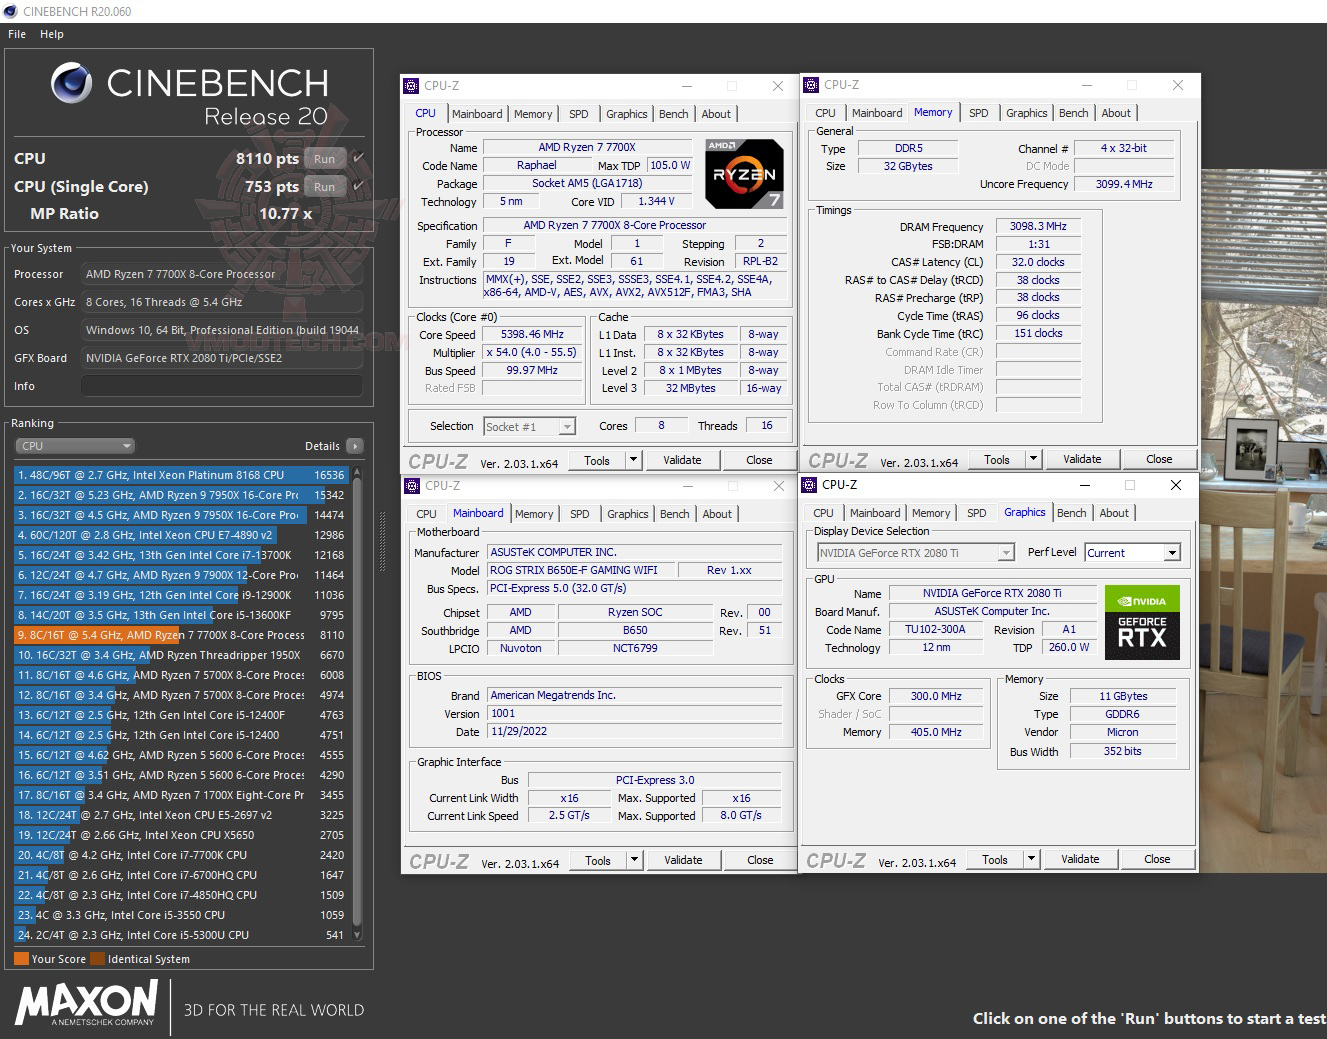This screenshot has width=1327, height=1039.
Task: Select the highlighted AMD Ryzen 7 7700X ranking row
Action: [x=180, y=635]
